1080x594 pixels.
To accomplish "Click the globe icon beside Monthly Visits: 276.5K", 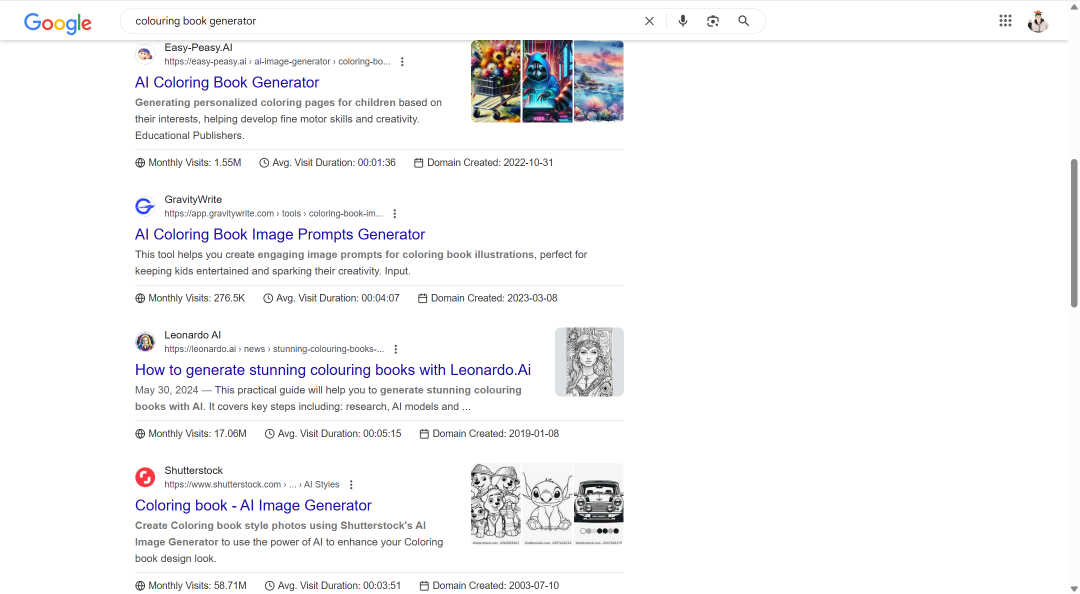I will (140, 298).
